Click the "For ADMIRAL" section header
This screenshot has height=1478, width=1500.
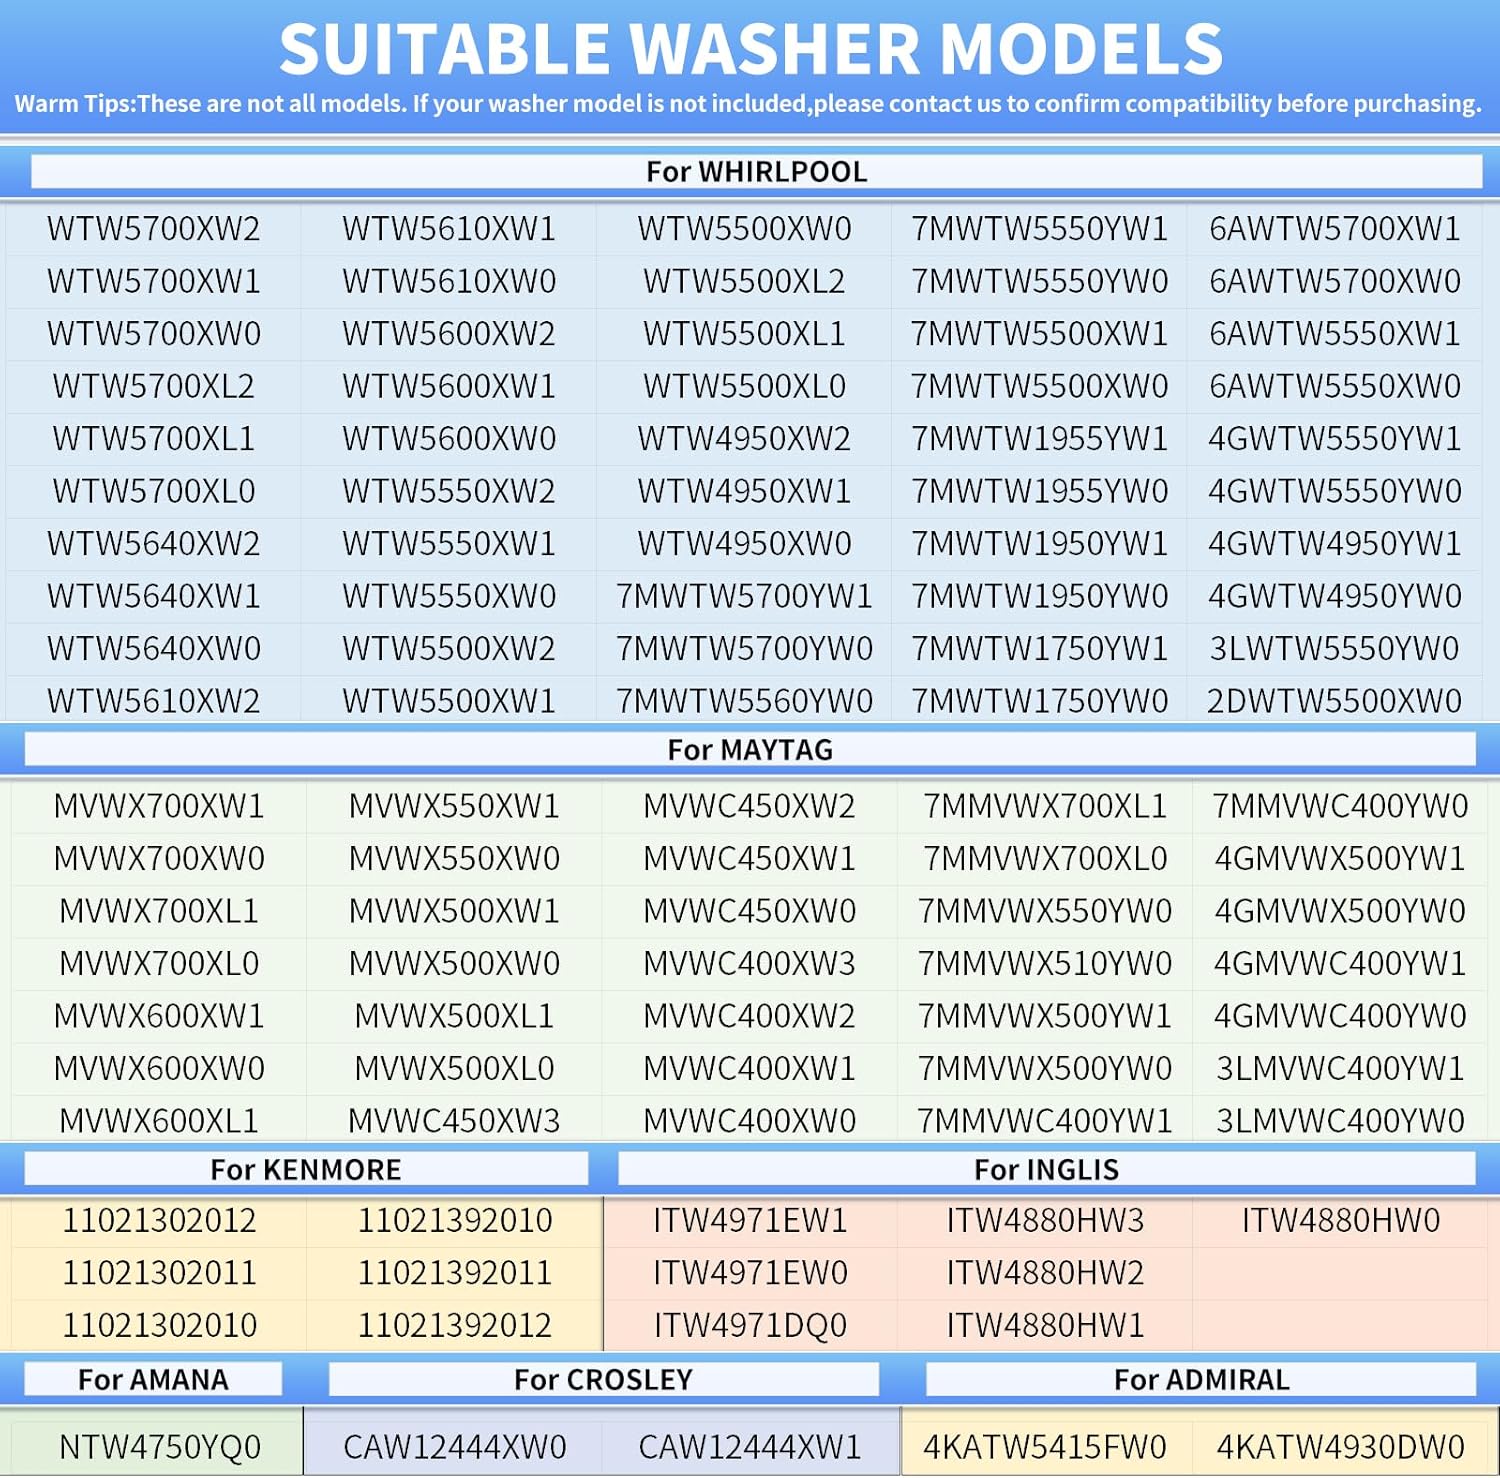pyautogui.click(x=1202, y=1380)
